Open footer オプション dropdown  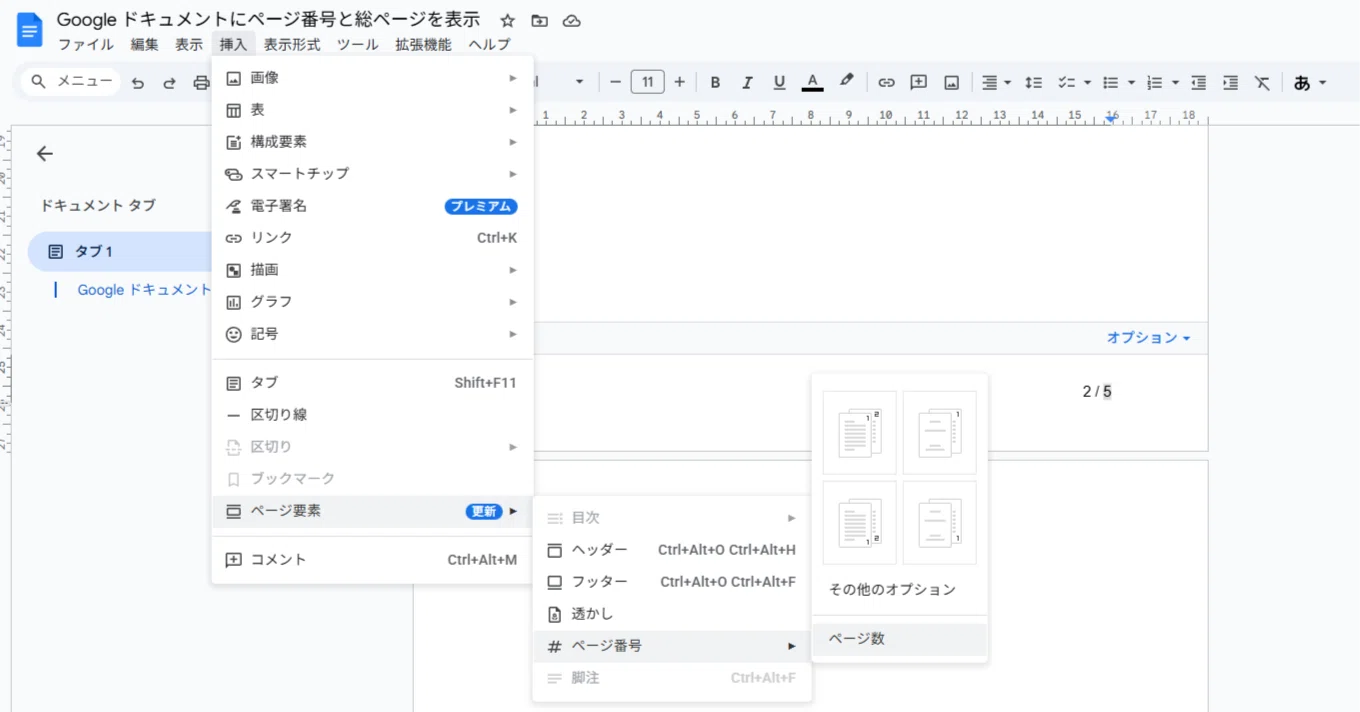[x=1148, y=338]
